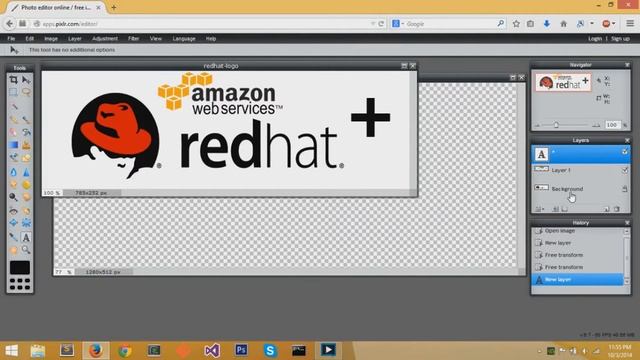Select the Marquee selection tool

tap(13, 92)
